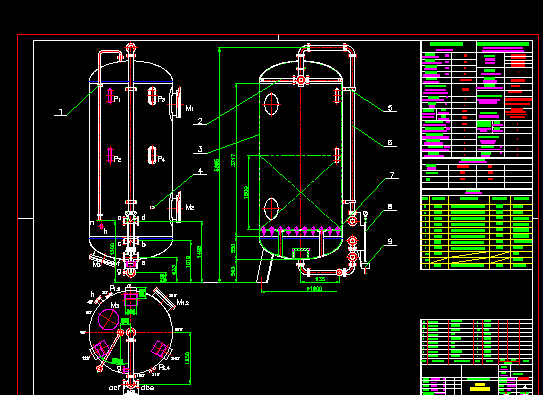Select callout number 3 label
The image size is (543, 395).
point(200,149)
